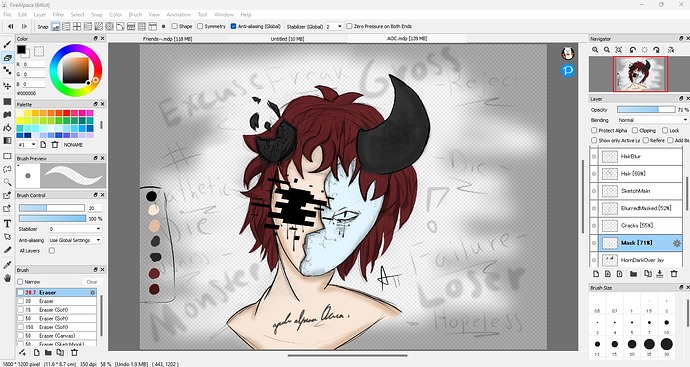Check the Narrow checkbox in Brush panel

20,282
